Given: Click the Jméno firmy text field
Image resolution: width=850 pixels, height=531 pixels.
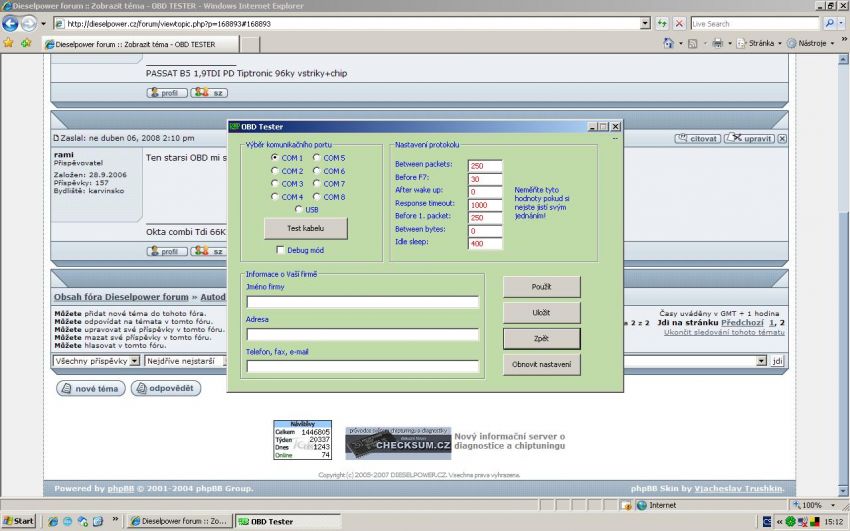Looking at the screenshot, I should [362, 301].
